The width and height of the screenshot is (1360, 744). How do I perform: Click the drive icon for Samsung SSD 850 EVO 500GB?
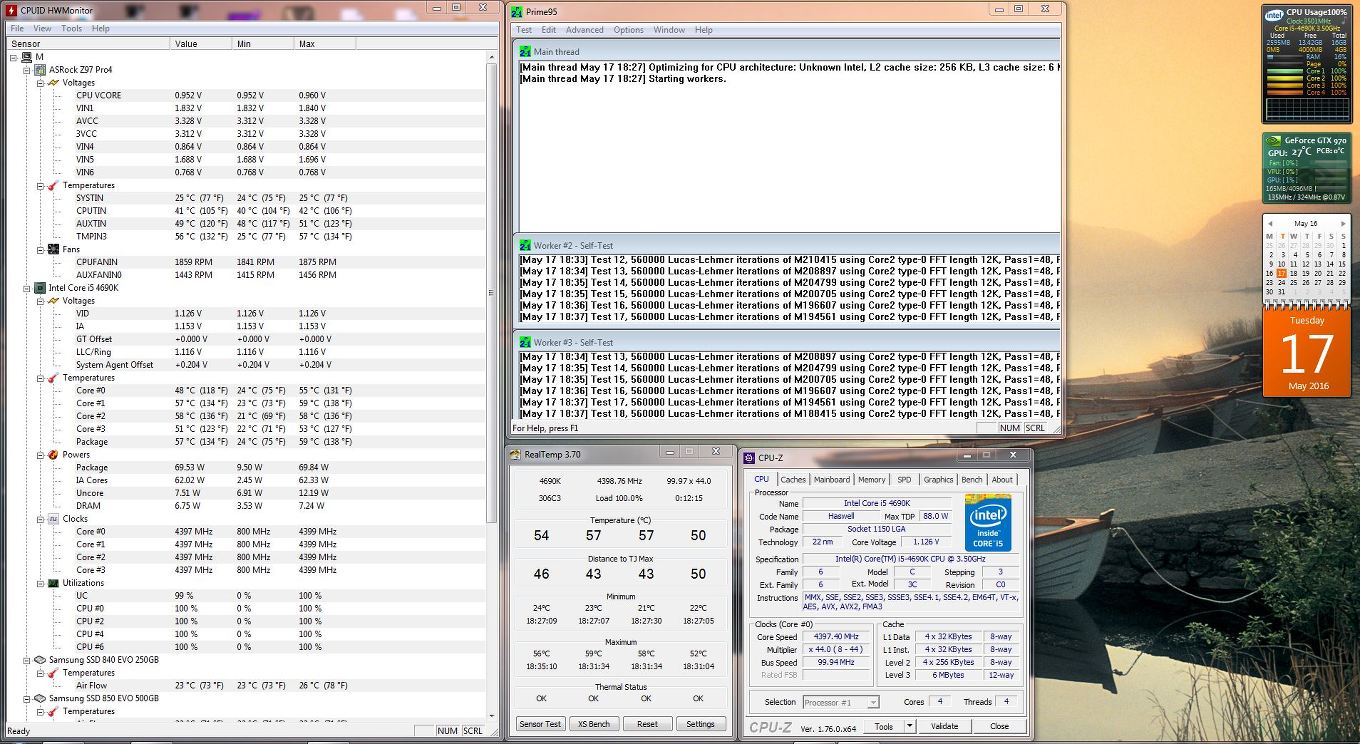pyautogui.click(x=40, y=699)
